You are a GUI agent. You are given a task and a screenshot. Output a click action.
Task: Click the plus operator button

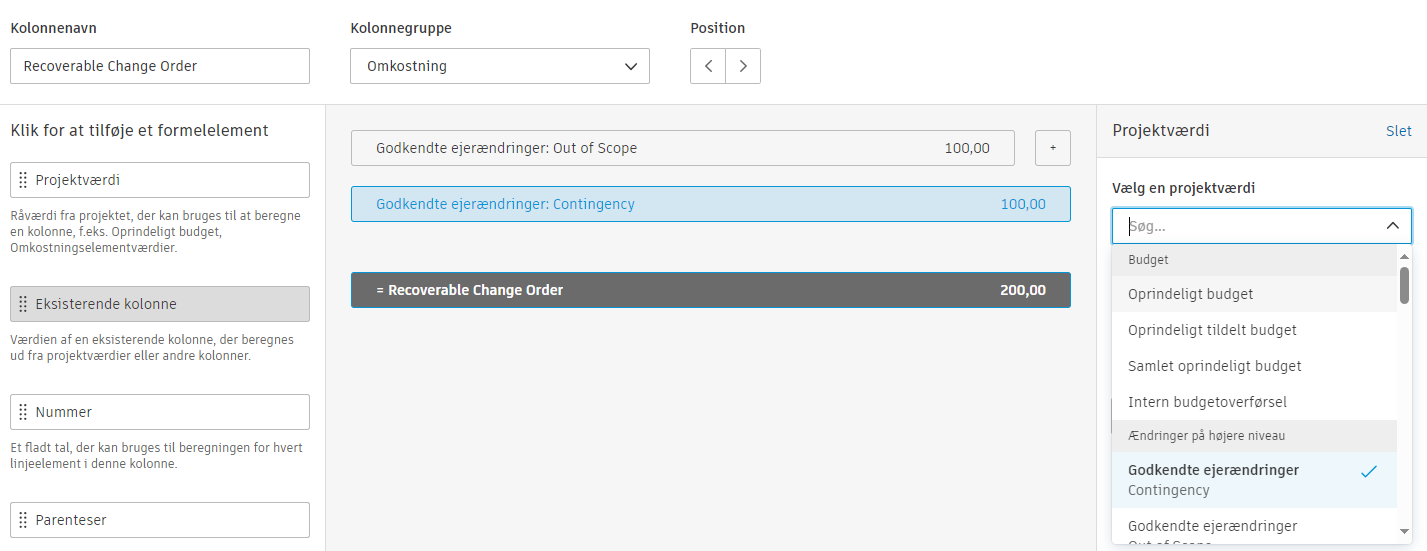[x=1052, y=148]
